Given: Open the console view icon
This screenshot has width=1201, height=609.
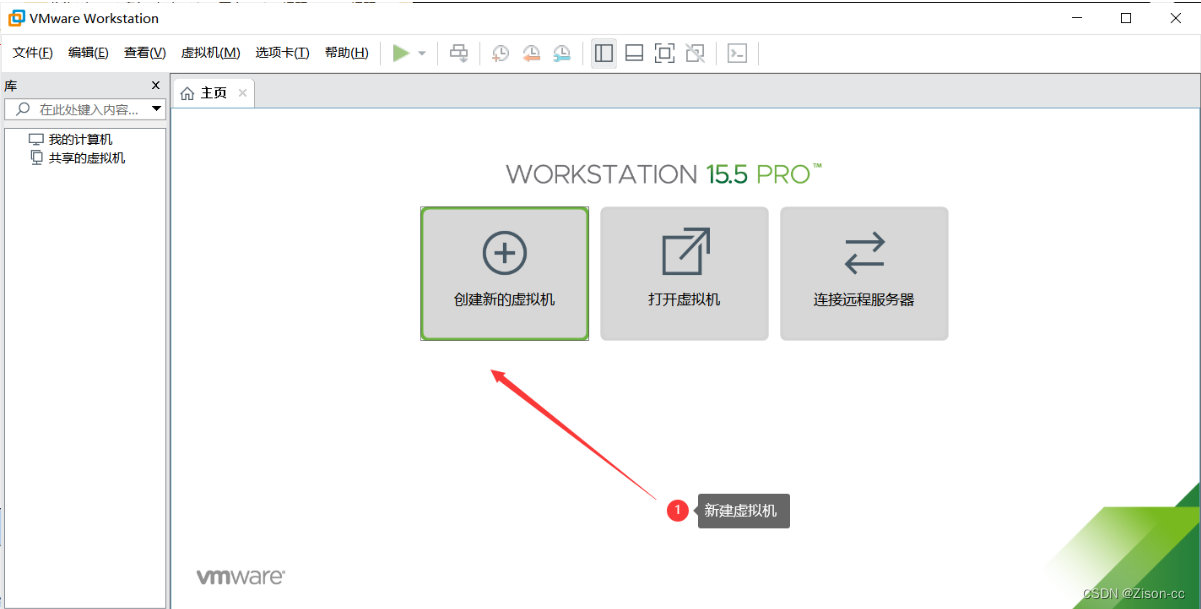Looking at the screenshot, I should (x=737, y=53).
